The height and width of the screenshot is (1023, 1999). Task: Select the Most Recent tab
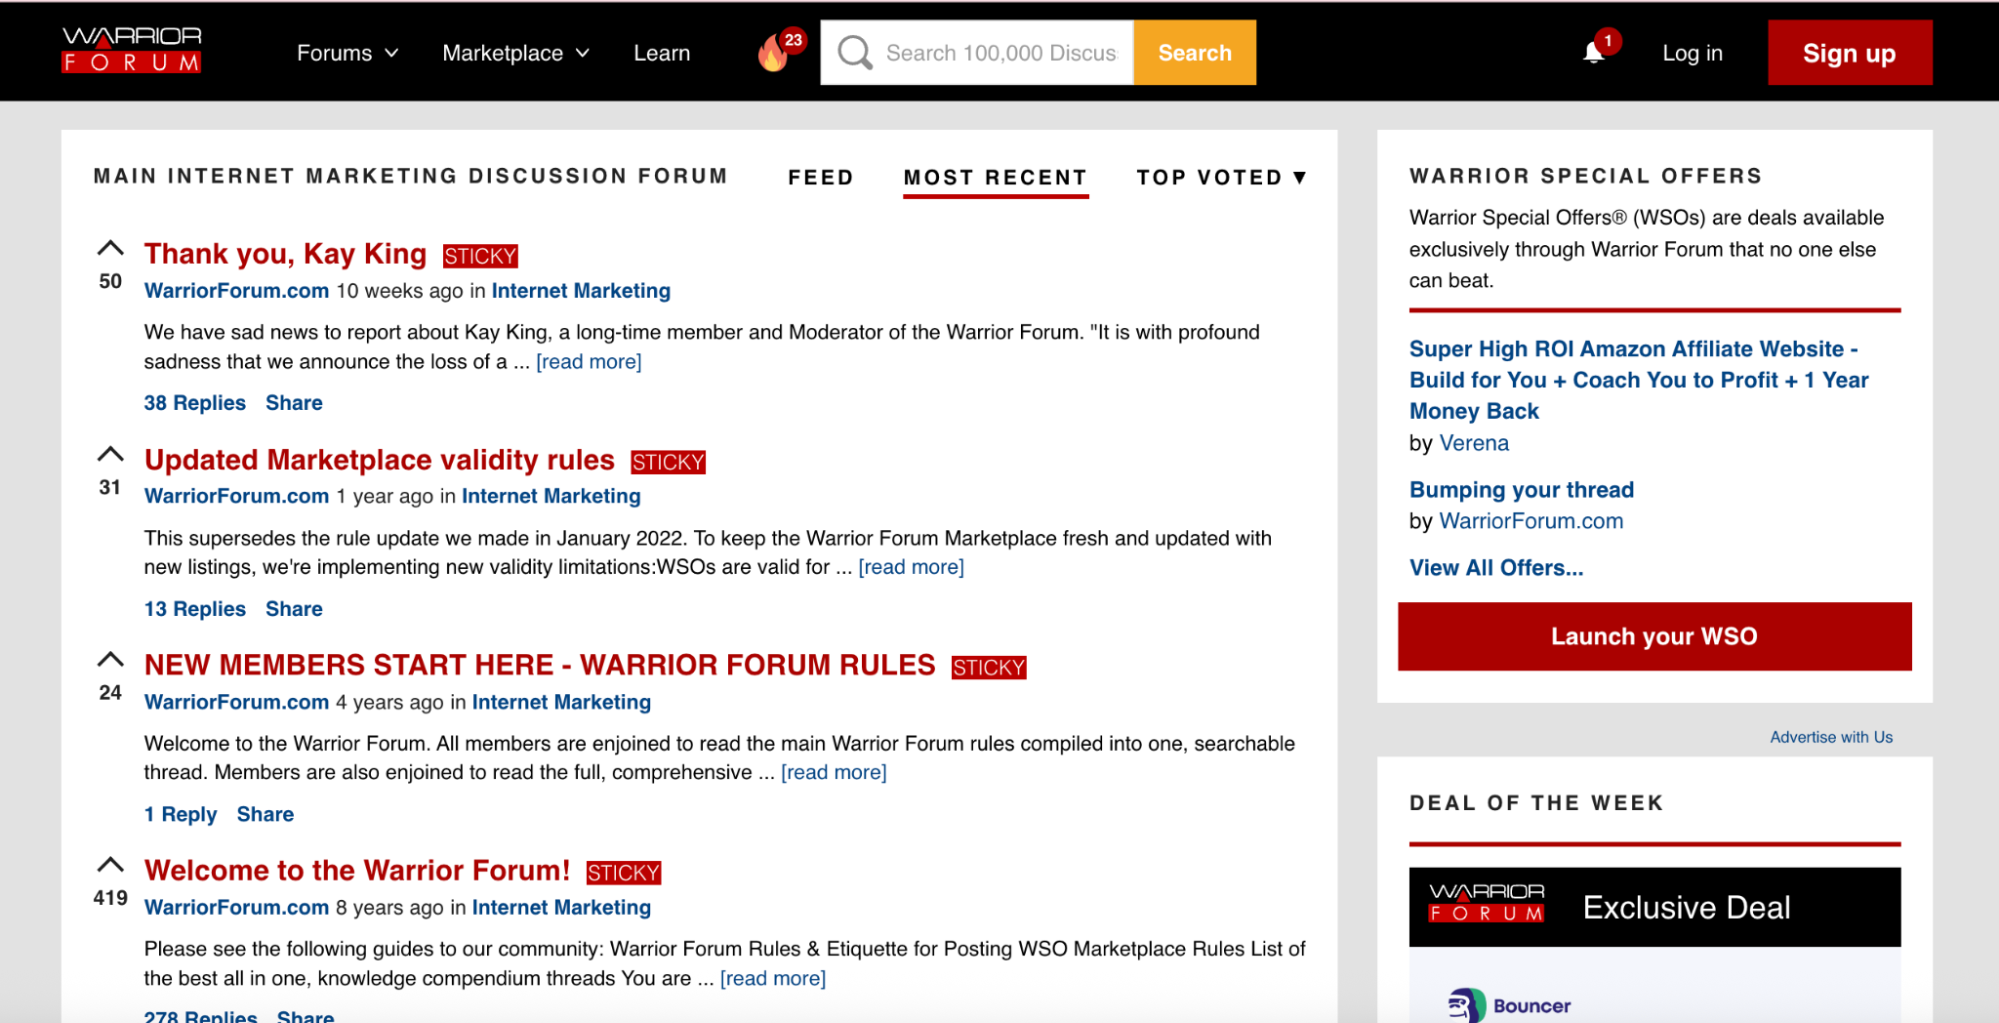995,178
